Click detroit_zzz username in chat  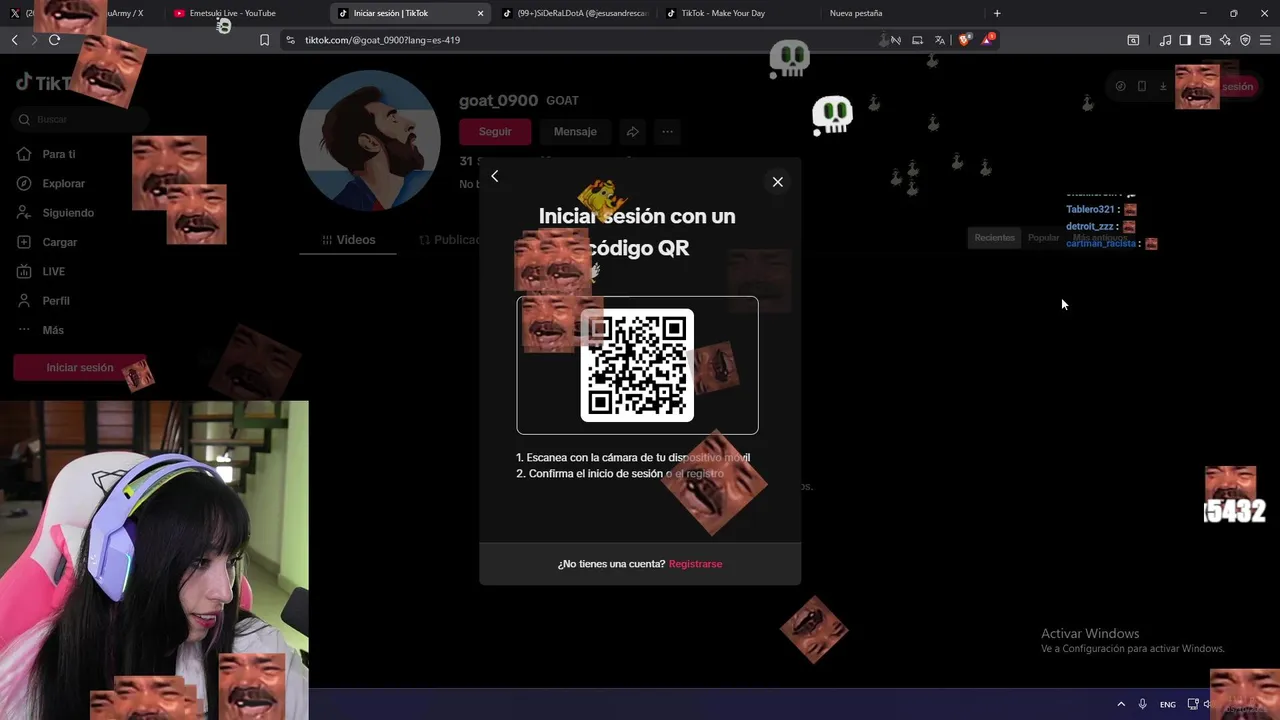click(x=1090, y=226)
